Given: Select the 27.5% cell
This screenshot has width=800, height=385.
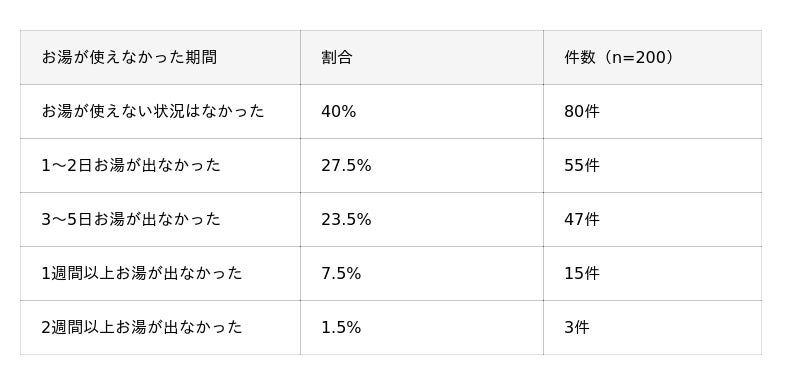Looking at the screenshot, I should coord(422,165).
